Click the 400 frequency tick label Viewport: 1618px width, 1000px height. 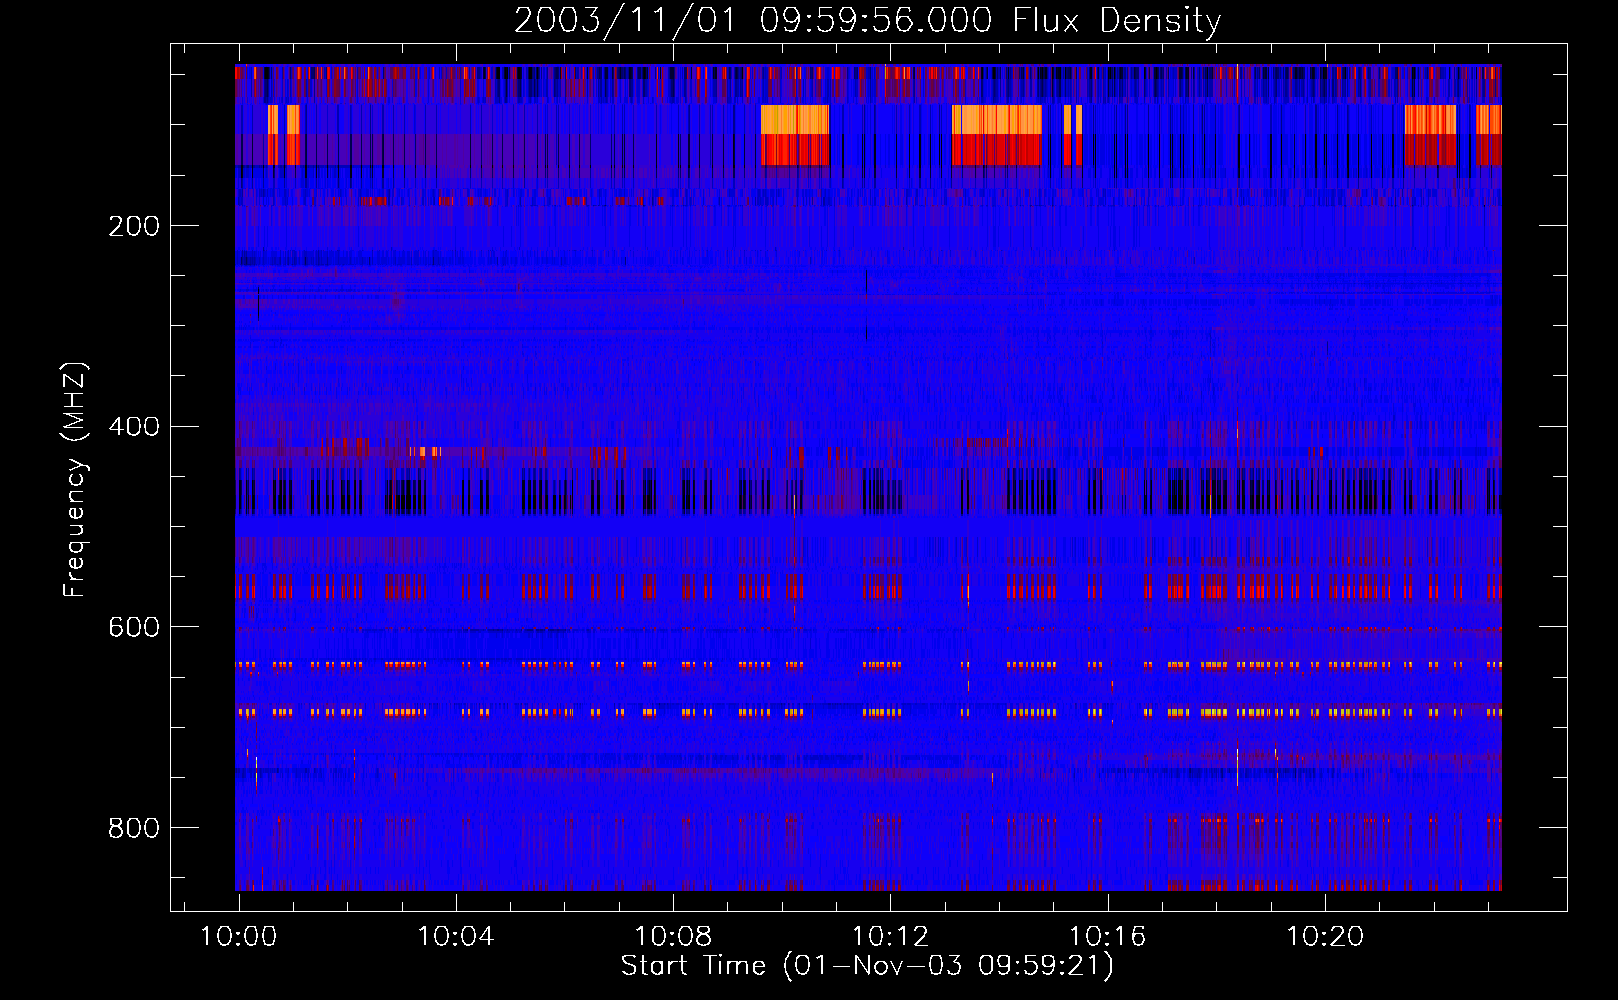point(134,427)
